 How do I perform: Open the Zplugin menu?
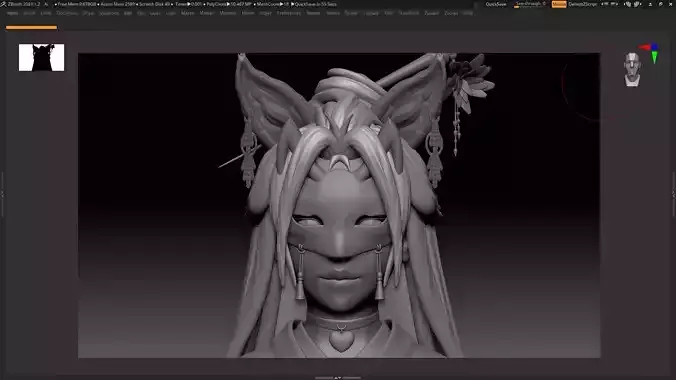432,13
